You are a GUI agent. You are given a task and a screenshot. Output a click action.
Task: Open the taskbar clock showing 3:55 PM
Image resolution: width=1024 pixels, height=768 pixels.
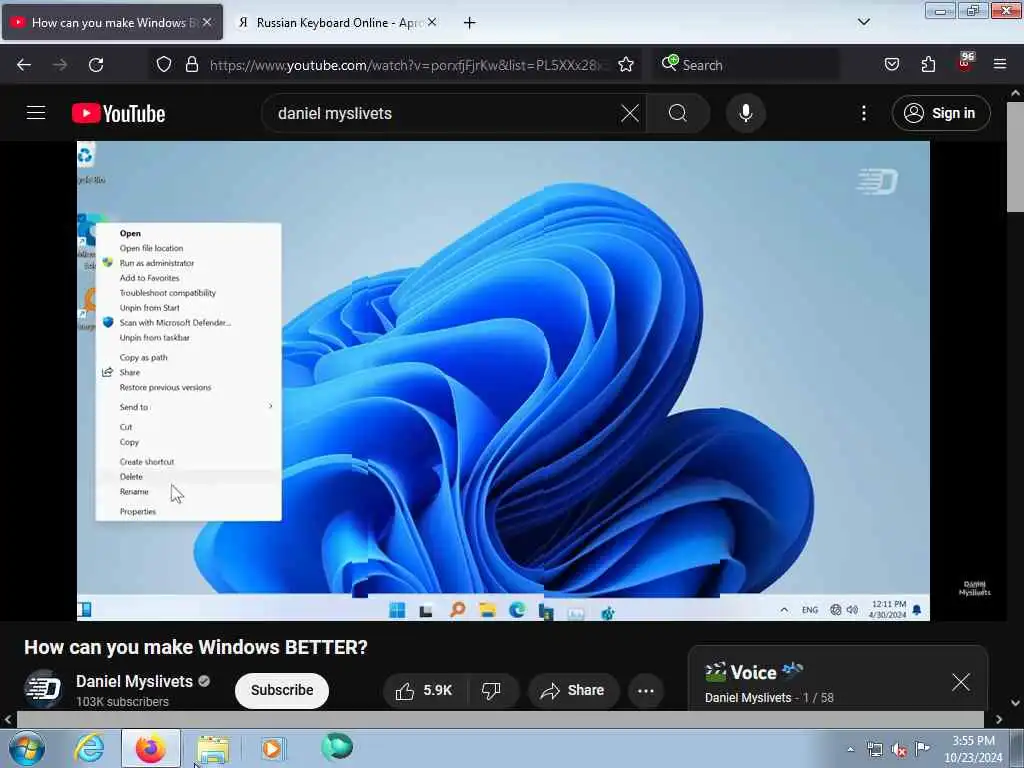point(973,749)
